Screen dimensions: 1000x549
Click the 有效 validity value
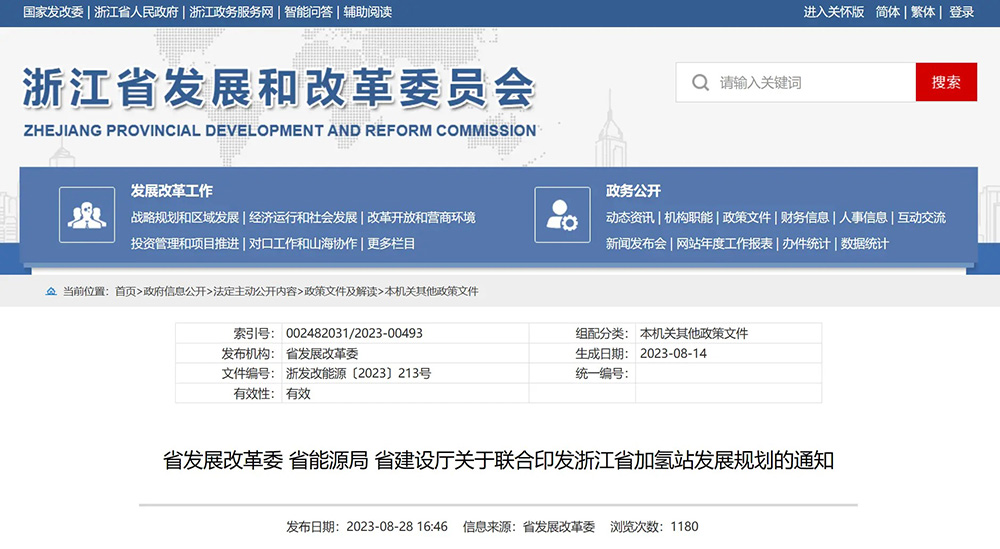(x=298, y=393)
